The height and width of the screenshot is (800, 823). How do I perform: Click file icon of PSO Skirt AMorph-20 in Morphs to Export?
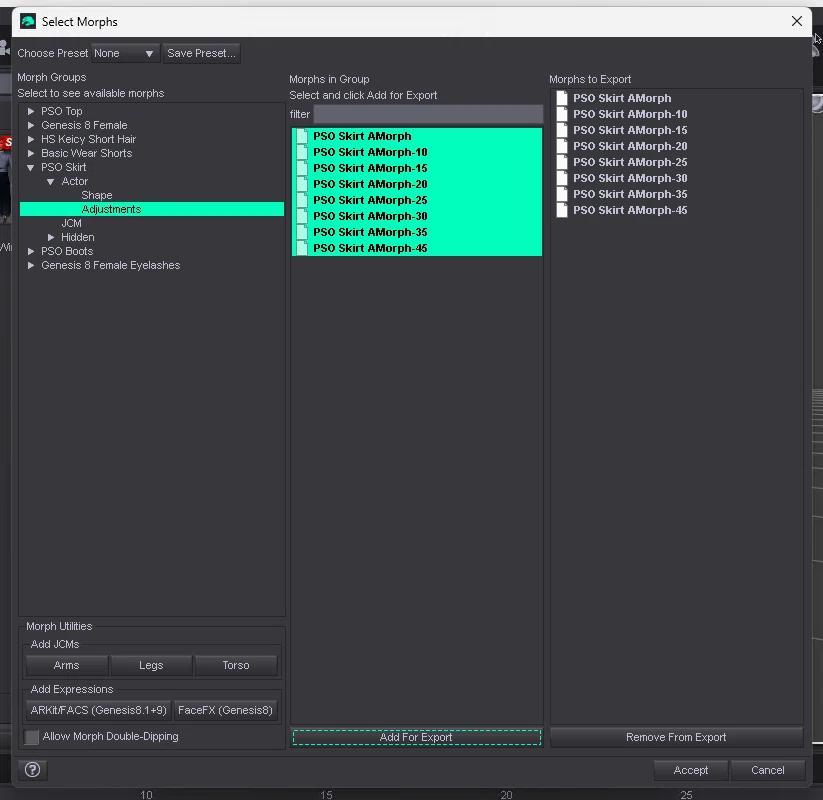562,146
